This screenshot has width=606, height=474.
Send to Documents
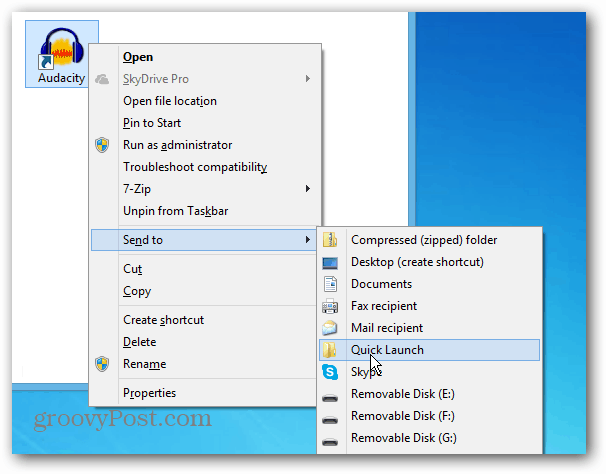point(429,284)
